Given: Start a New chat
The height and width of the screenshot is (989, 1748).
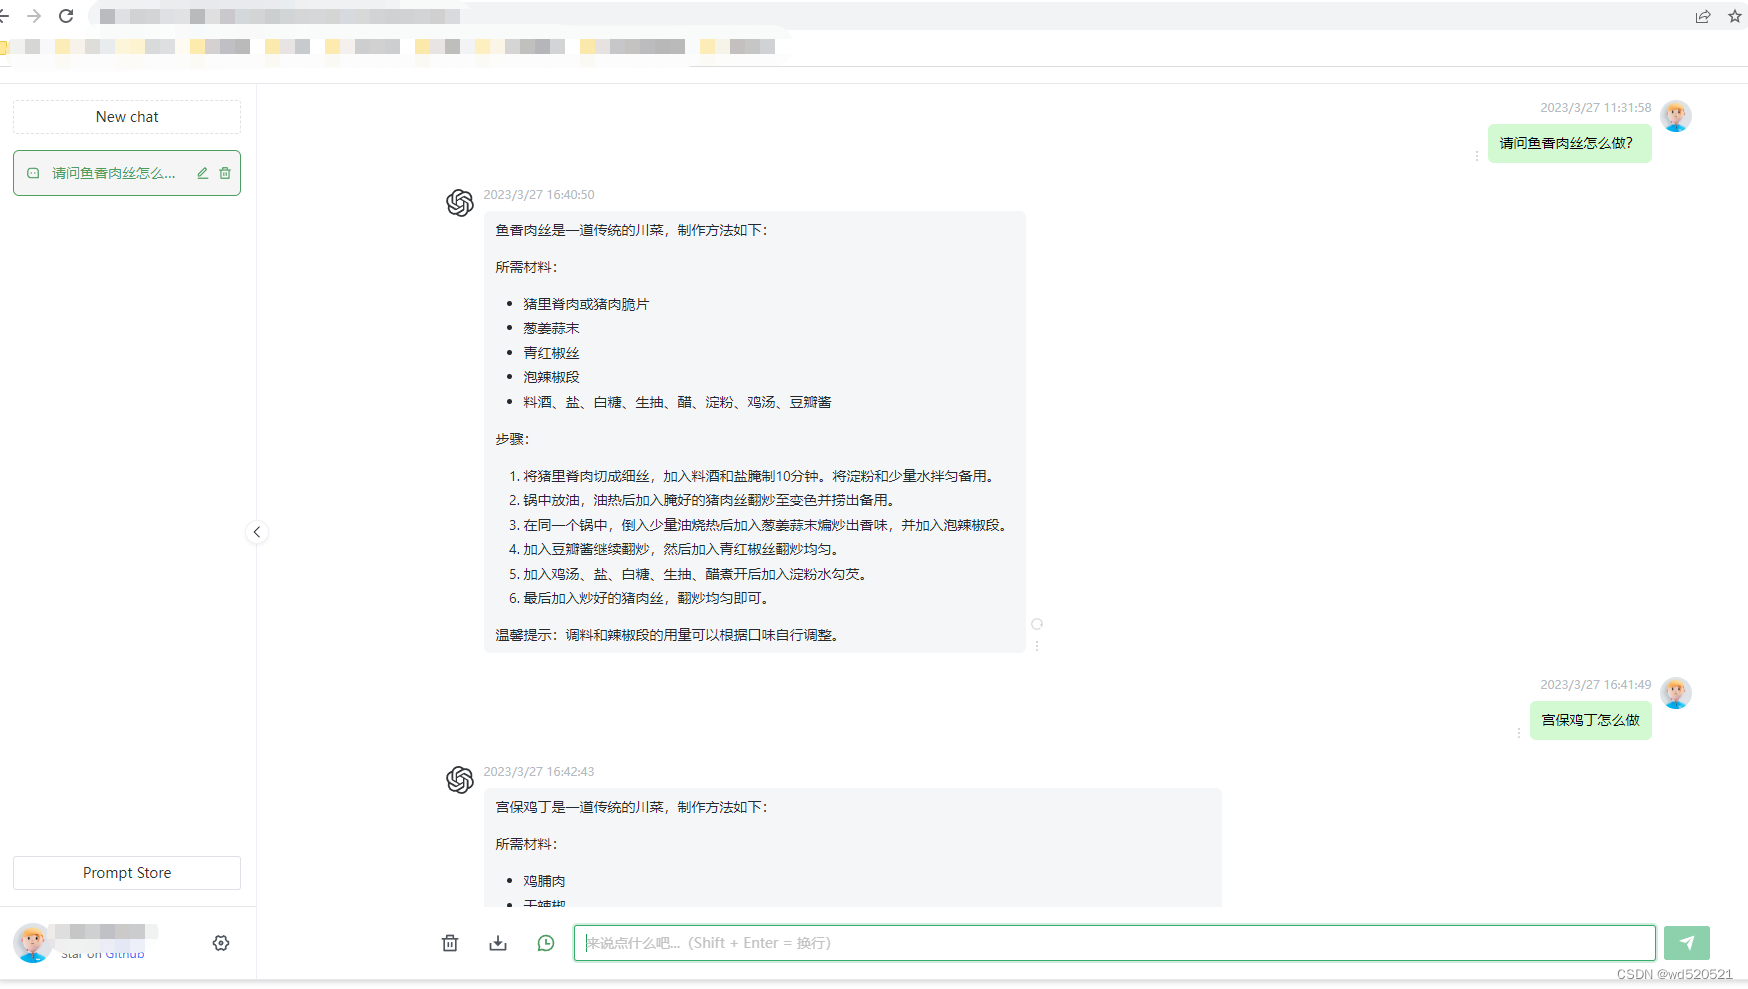Looking at the screenshot, I should click(x=126, y=116).
